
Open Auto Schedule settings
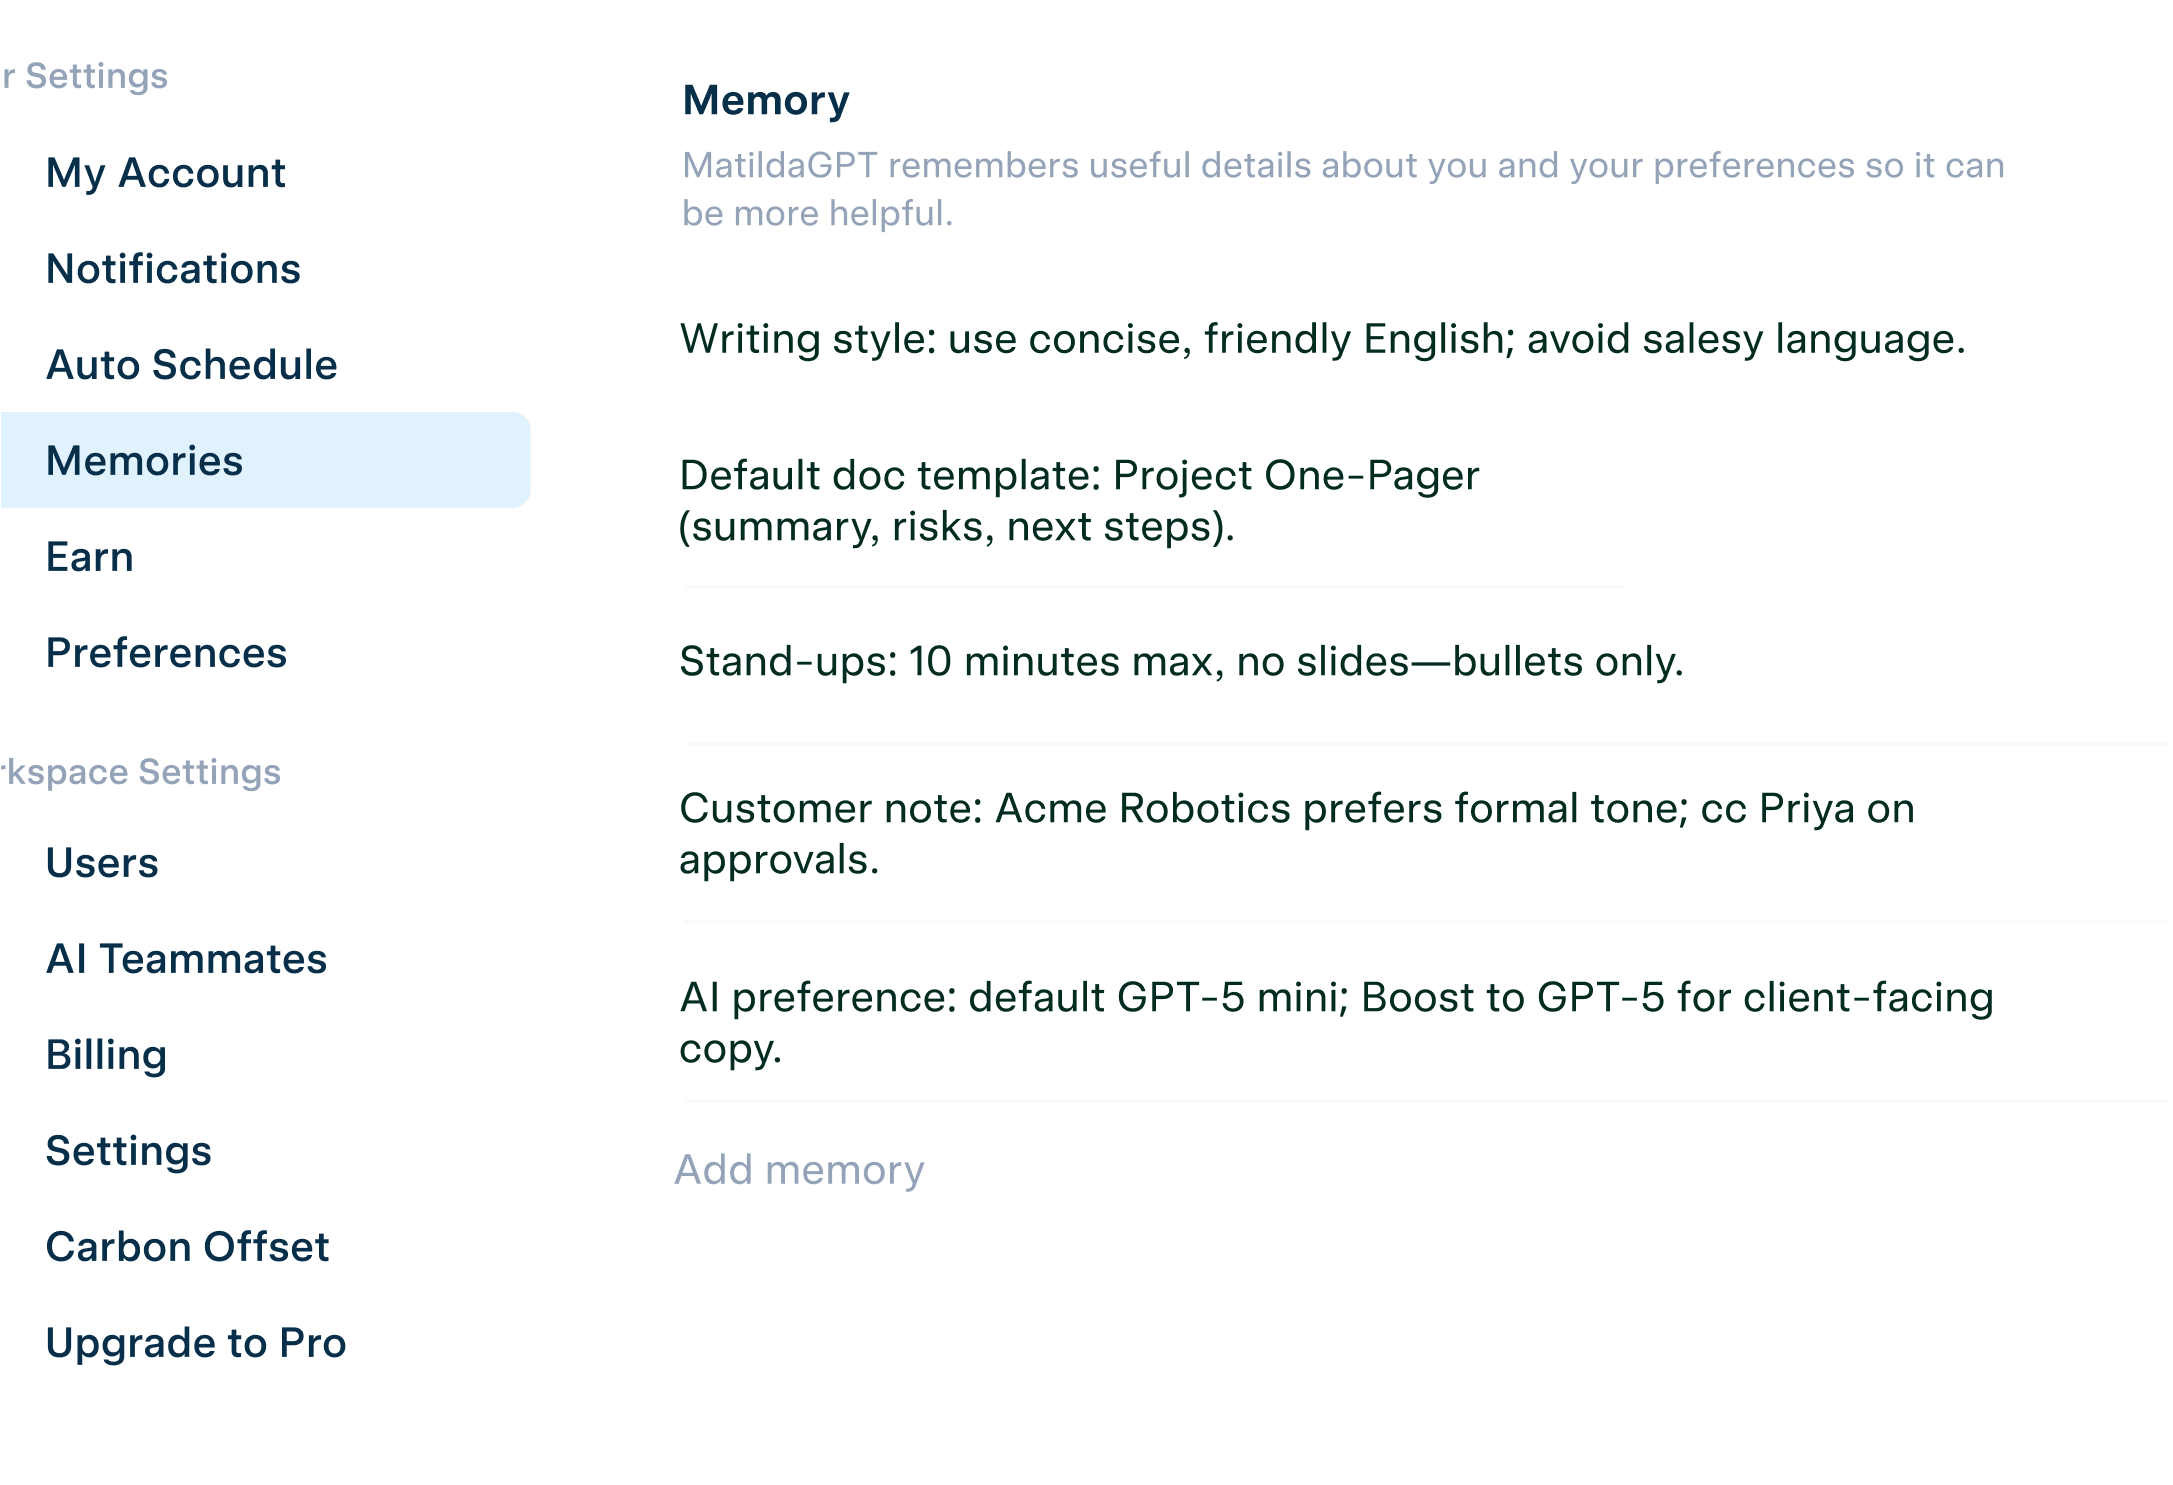click(x=192, y=365)
